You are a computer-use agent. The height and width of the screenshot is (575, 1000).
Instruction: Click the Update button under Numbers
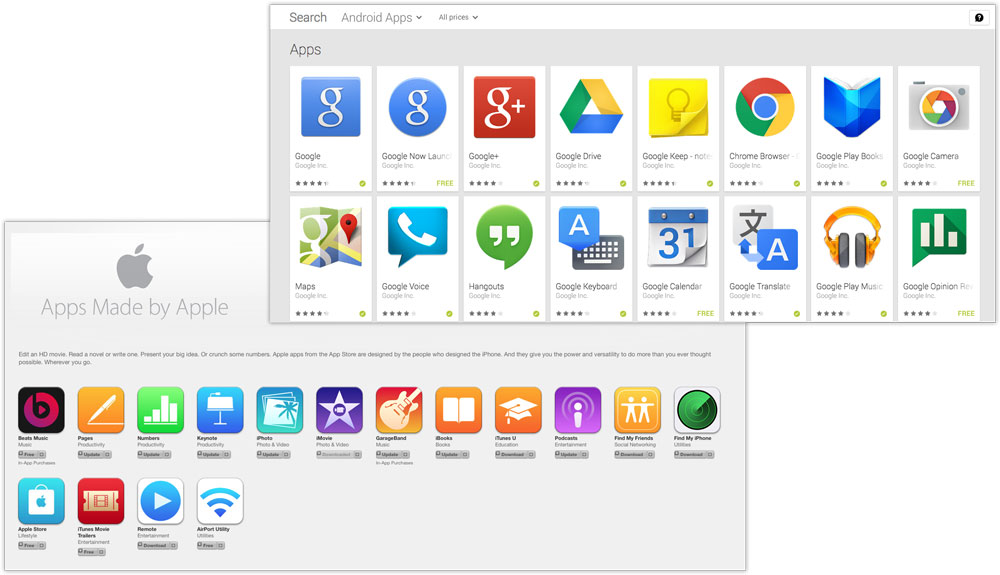[154, 455]
